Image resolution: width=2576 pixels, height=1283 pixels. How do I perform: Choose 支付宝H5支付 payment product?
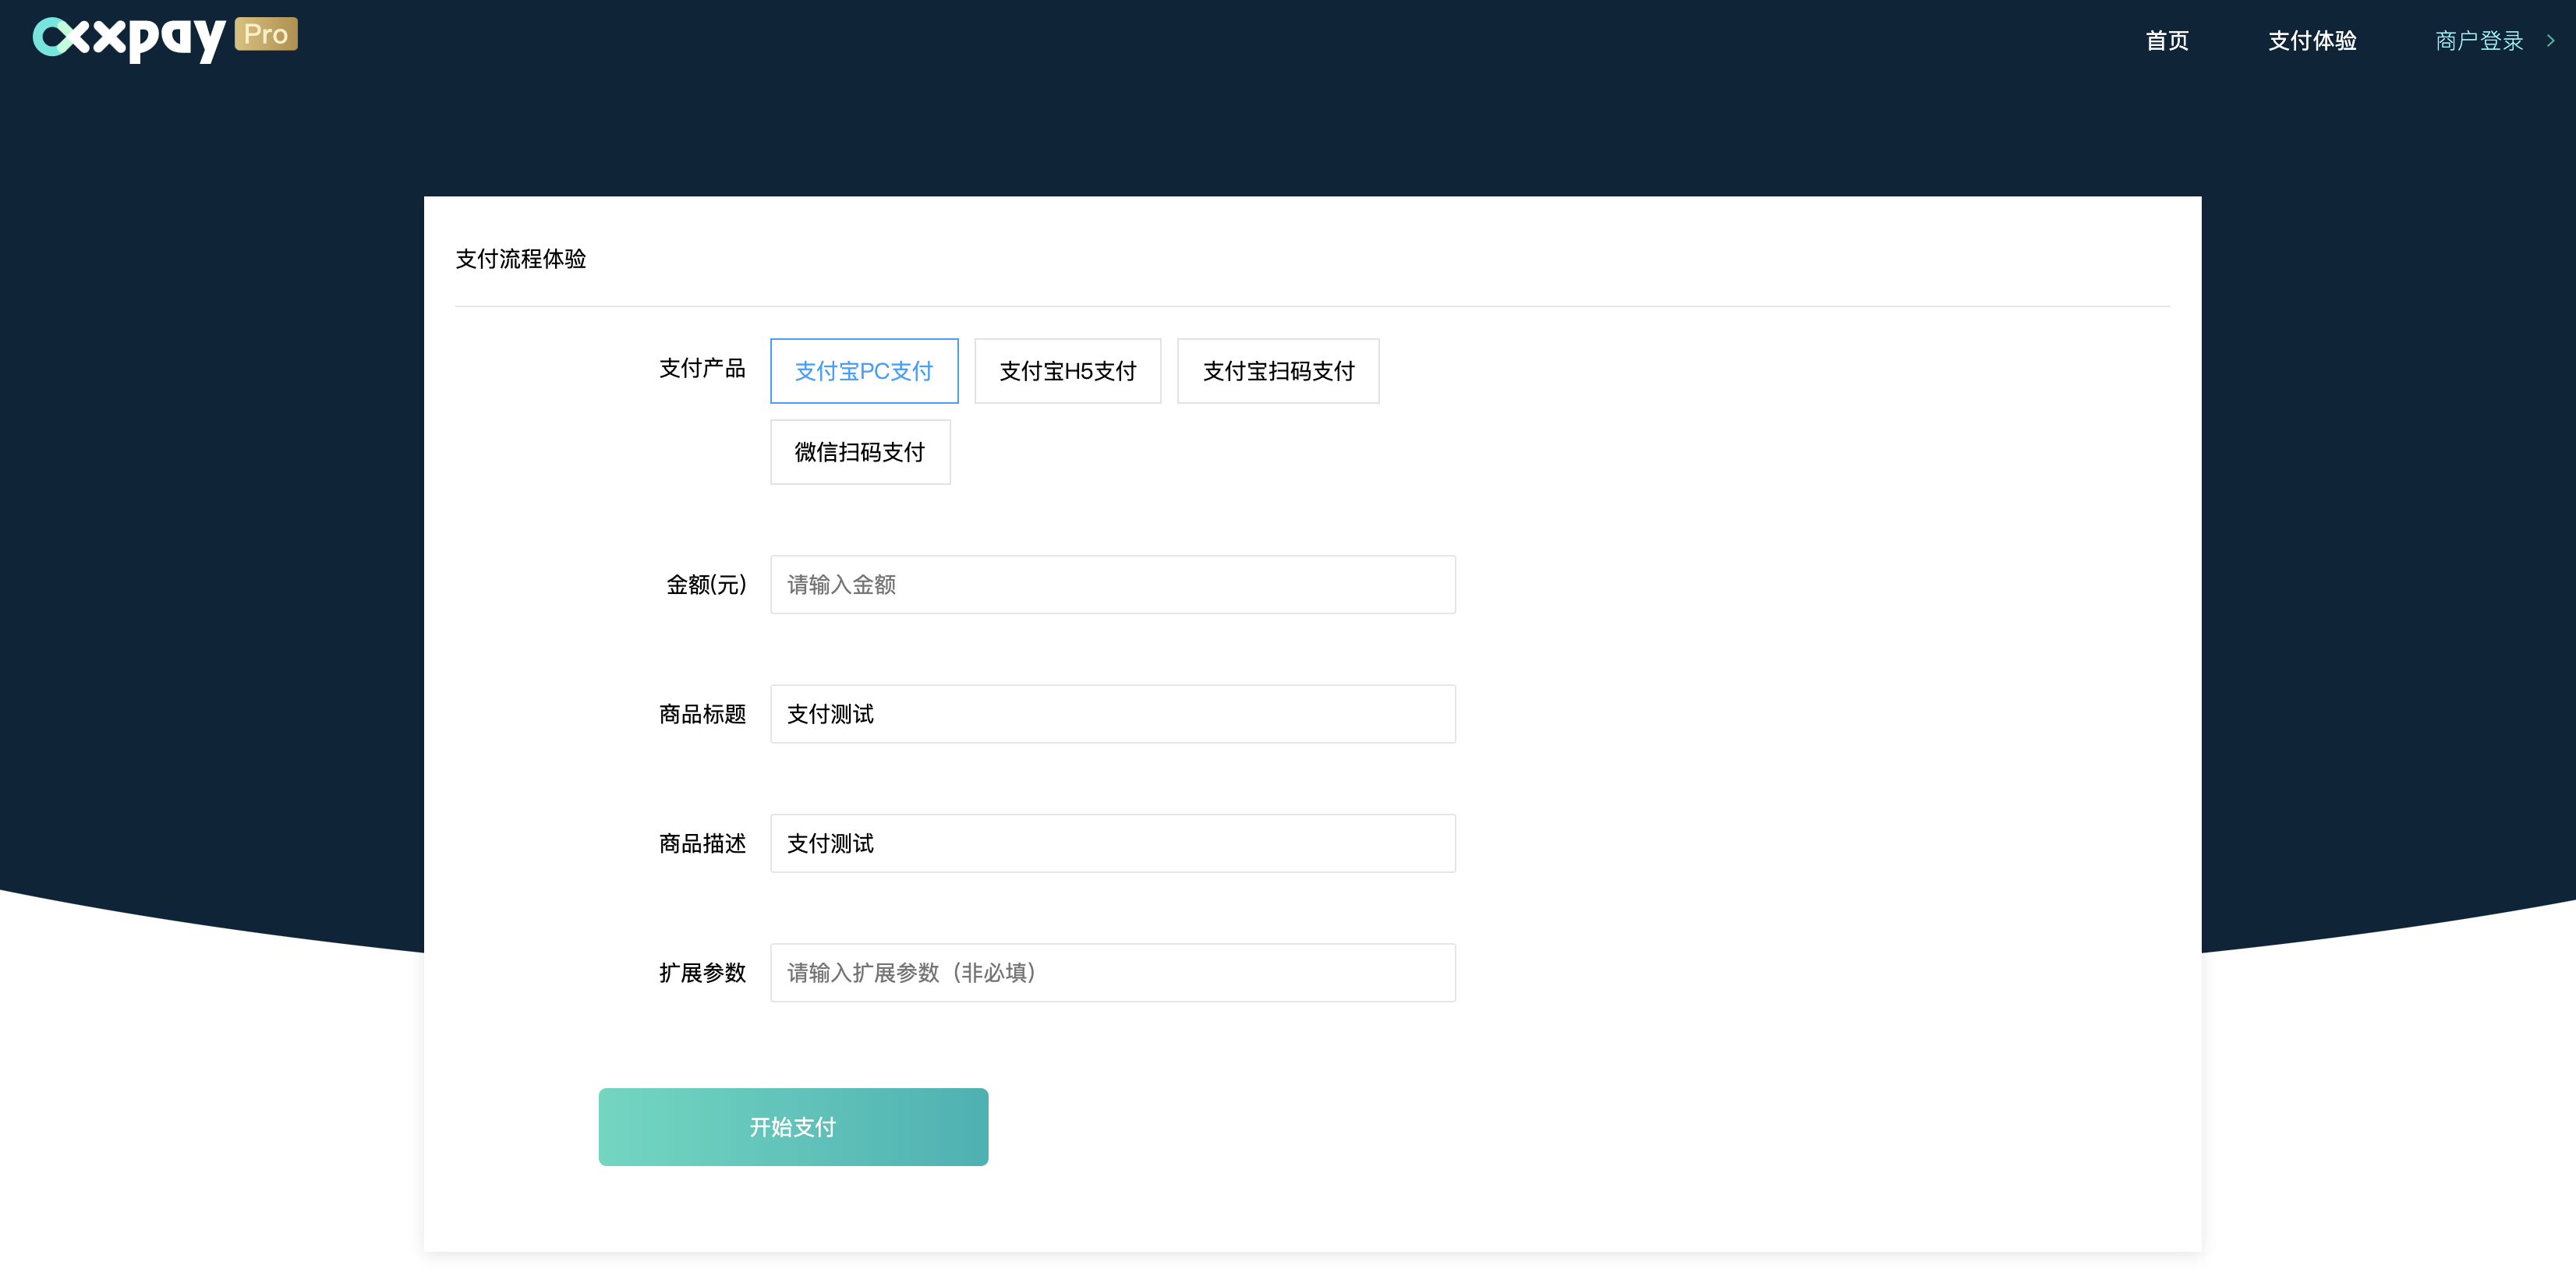click(x=1067, y=371)
